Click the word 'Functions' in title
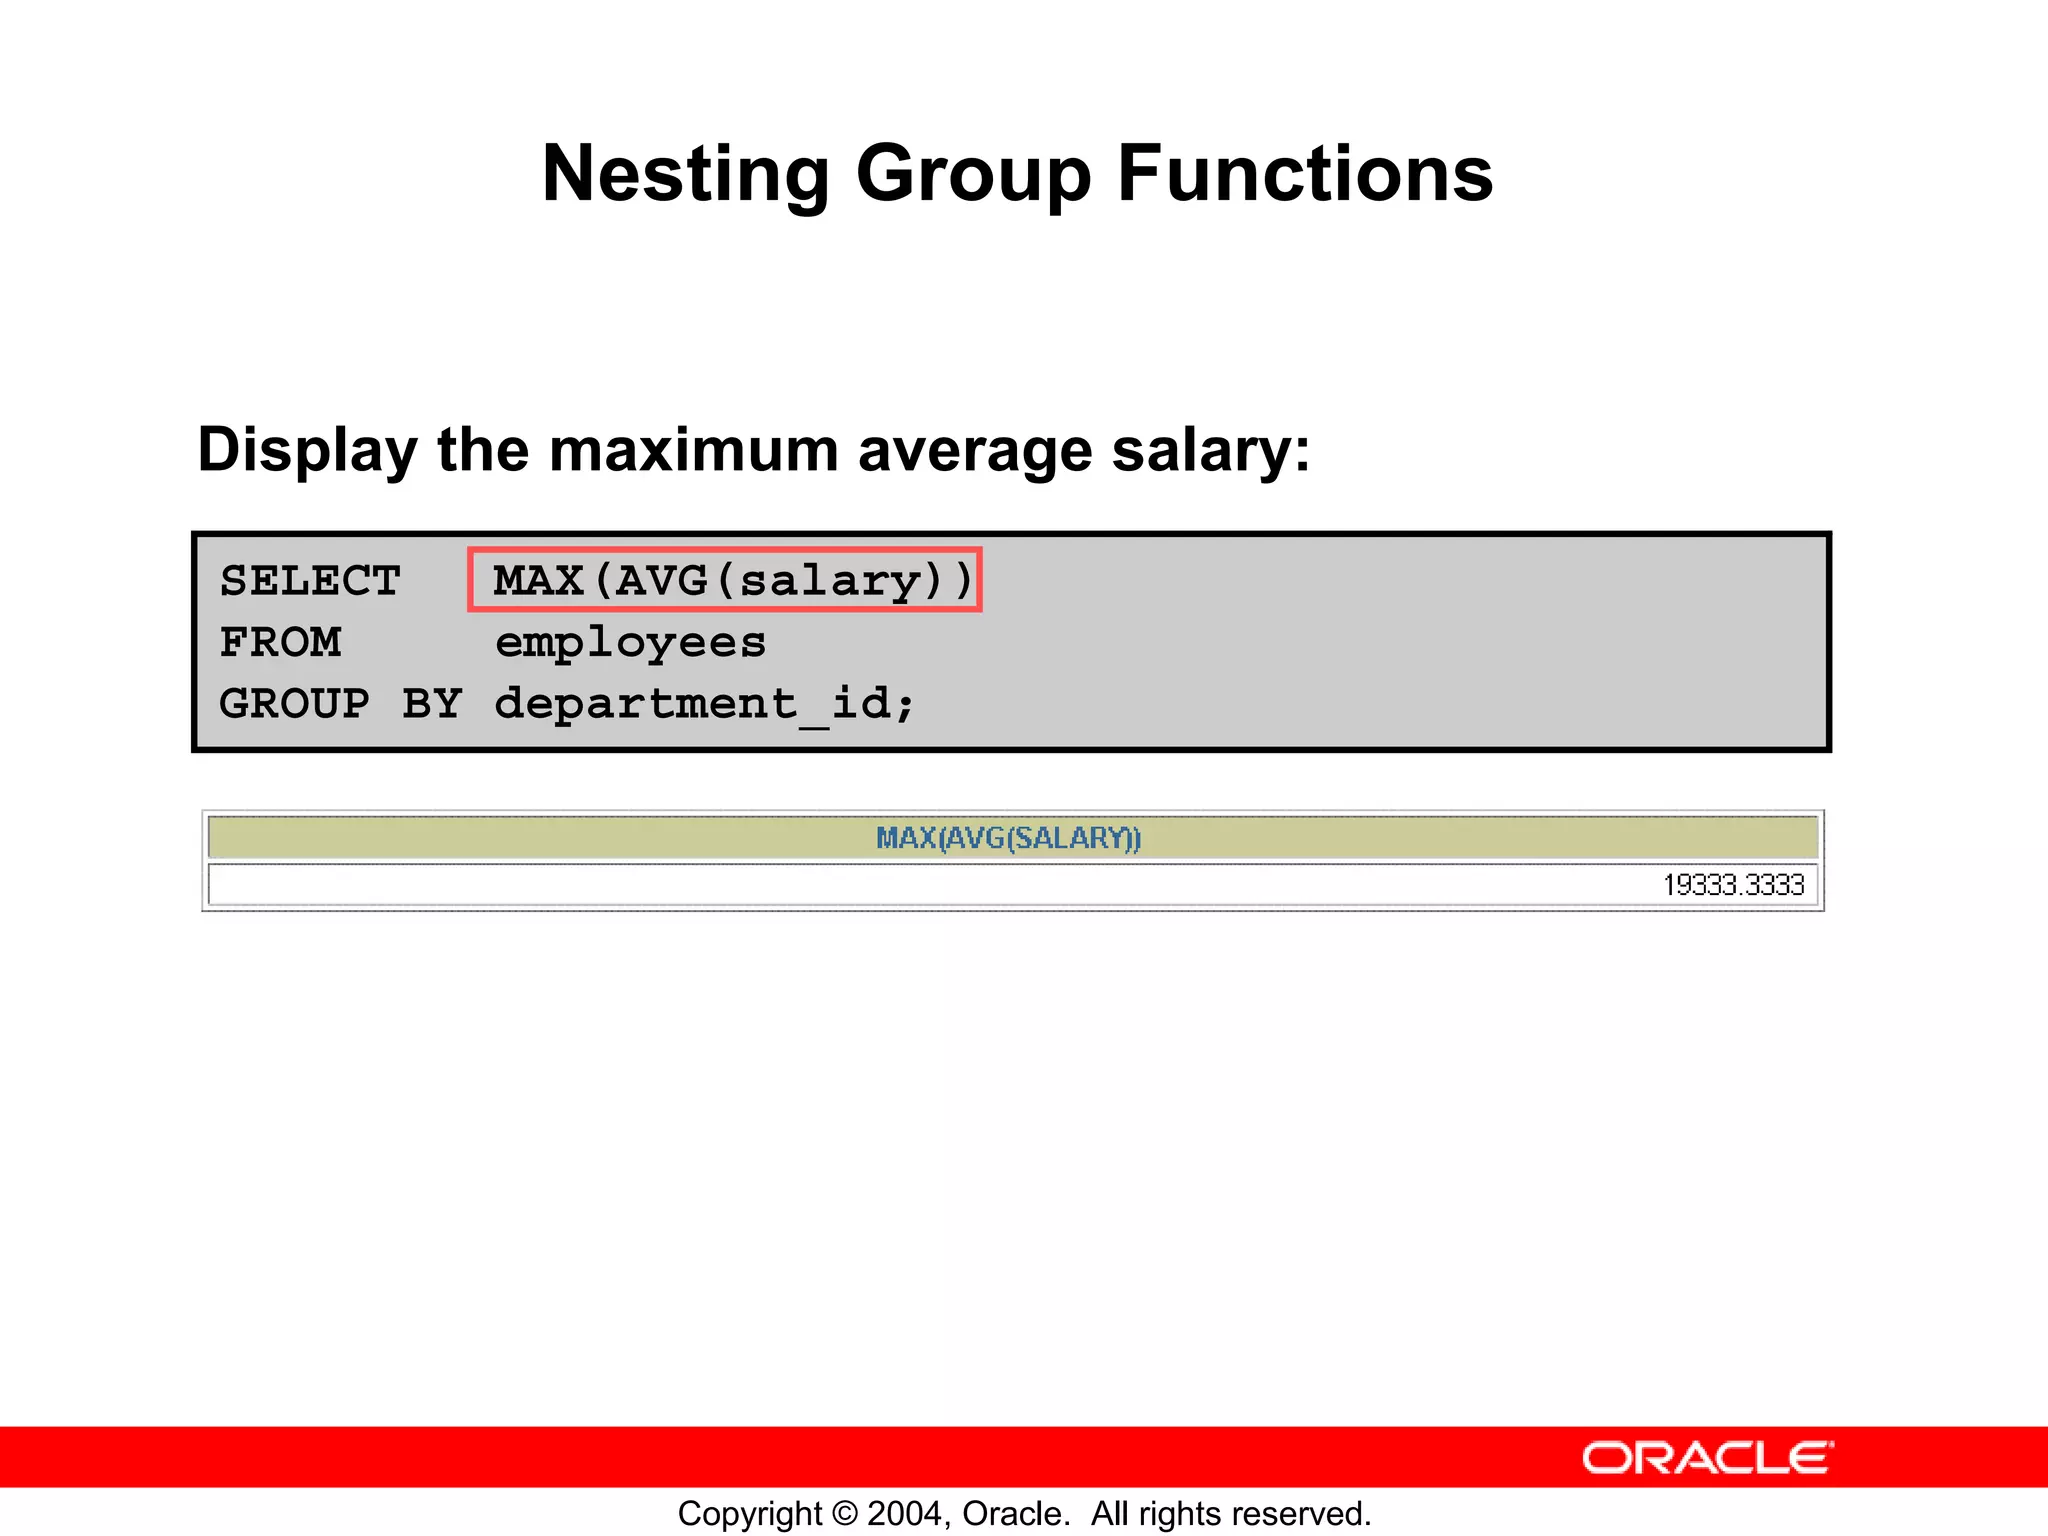2048x1536 pixels. [x=1304, y=173]
